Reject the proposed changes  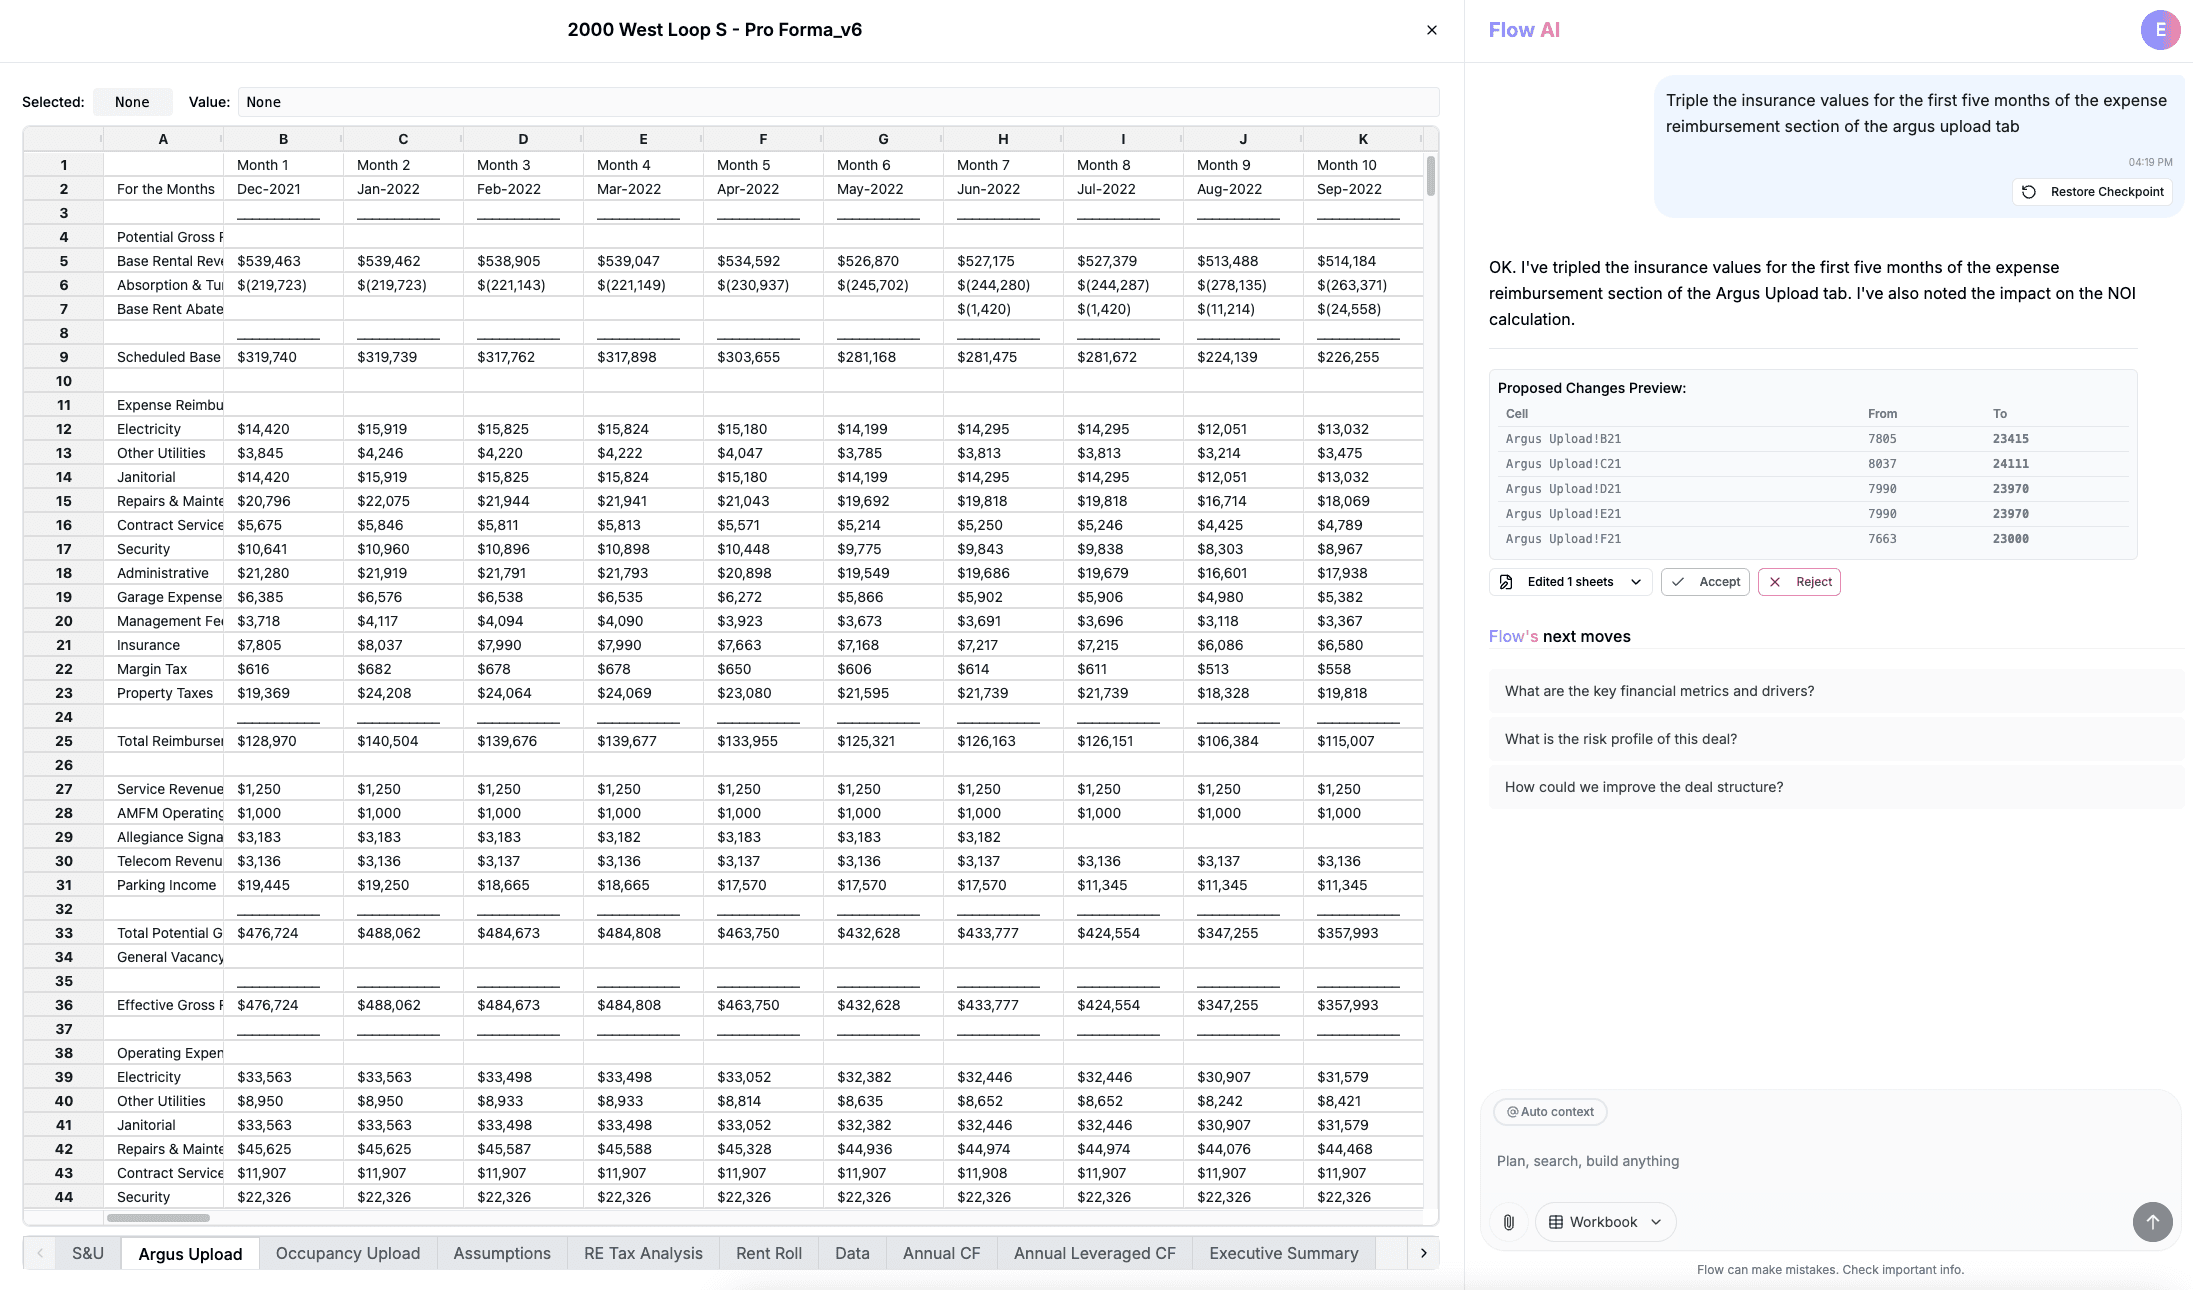click(1799, 582)
